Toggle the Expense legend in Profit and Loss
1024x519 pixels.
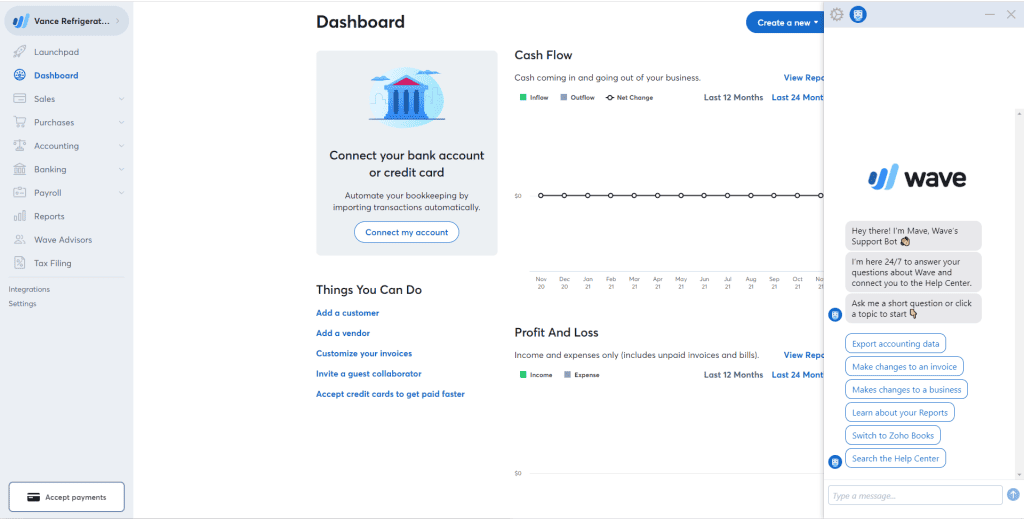[x=581, y=375]
